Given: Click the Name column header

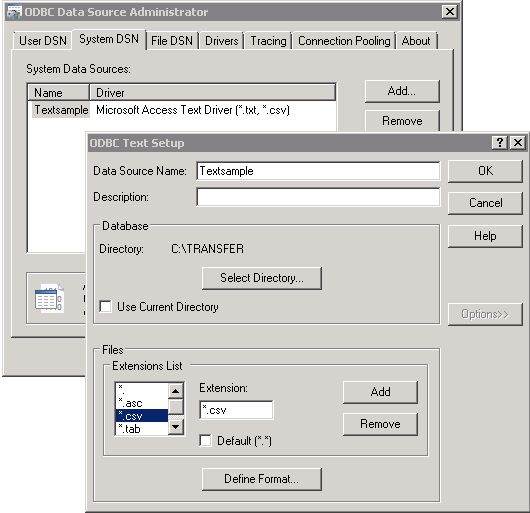Looking at the screenshot, I should coord(59,93).
